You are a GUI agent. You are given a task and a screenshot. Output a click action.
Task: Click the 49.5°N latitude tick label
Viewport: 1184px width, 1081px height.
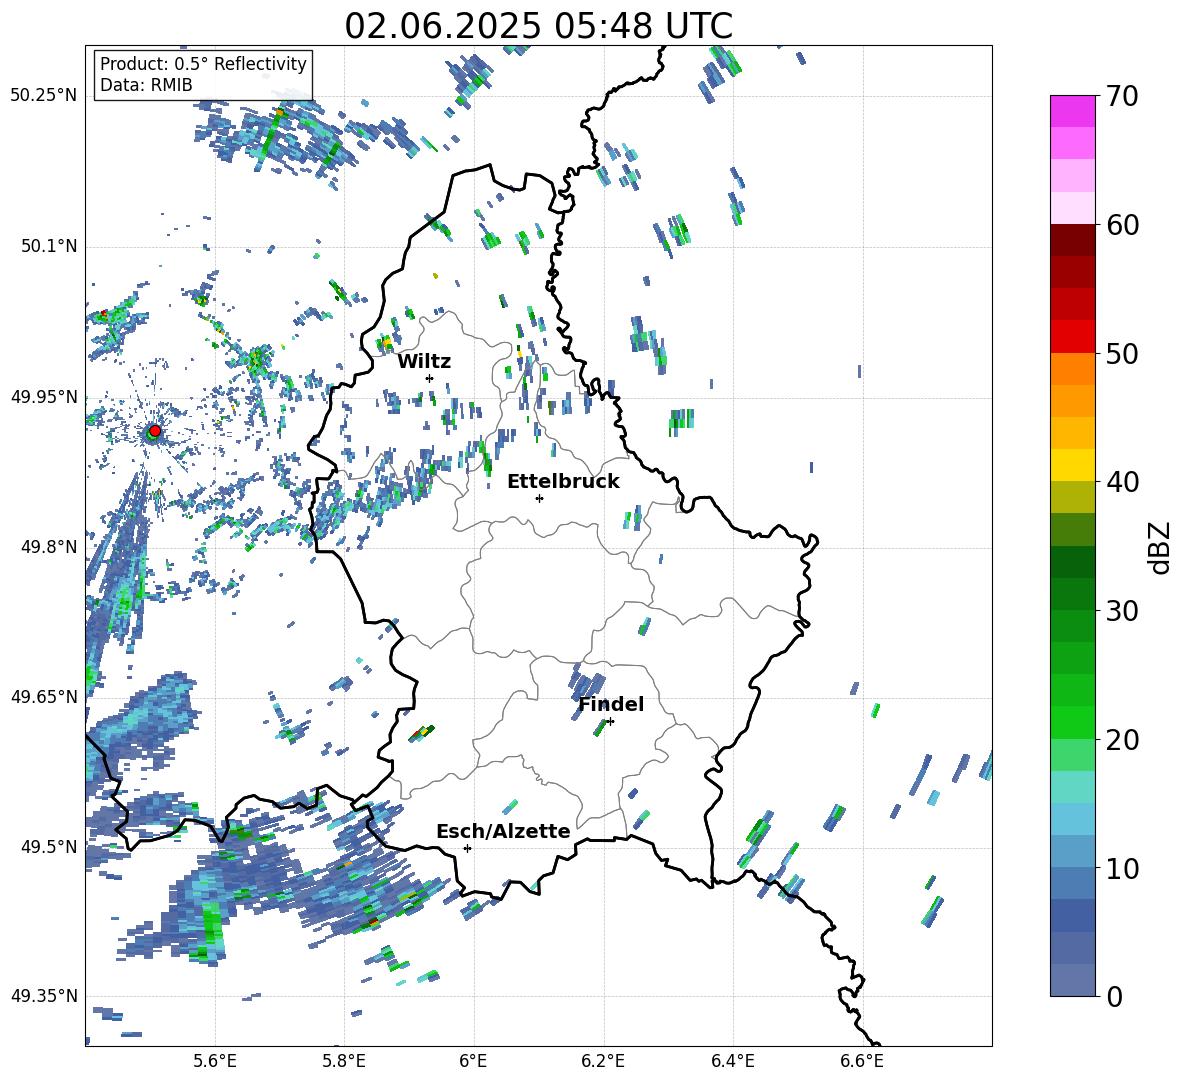pyautogui.click(x=48, y=846)
